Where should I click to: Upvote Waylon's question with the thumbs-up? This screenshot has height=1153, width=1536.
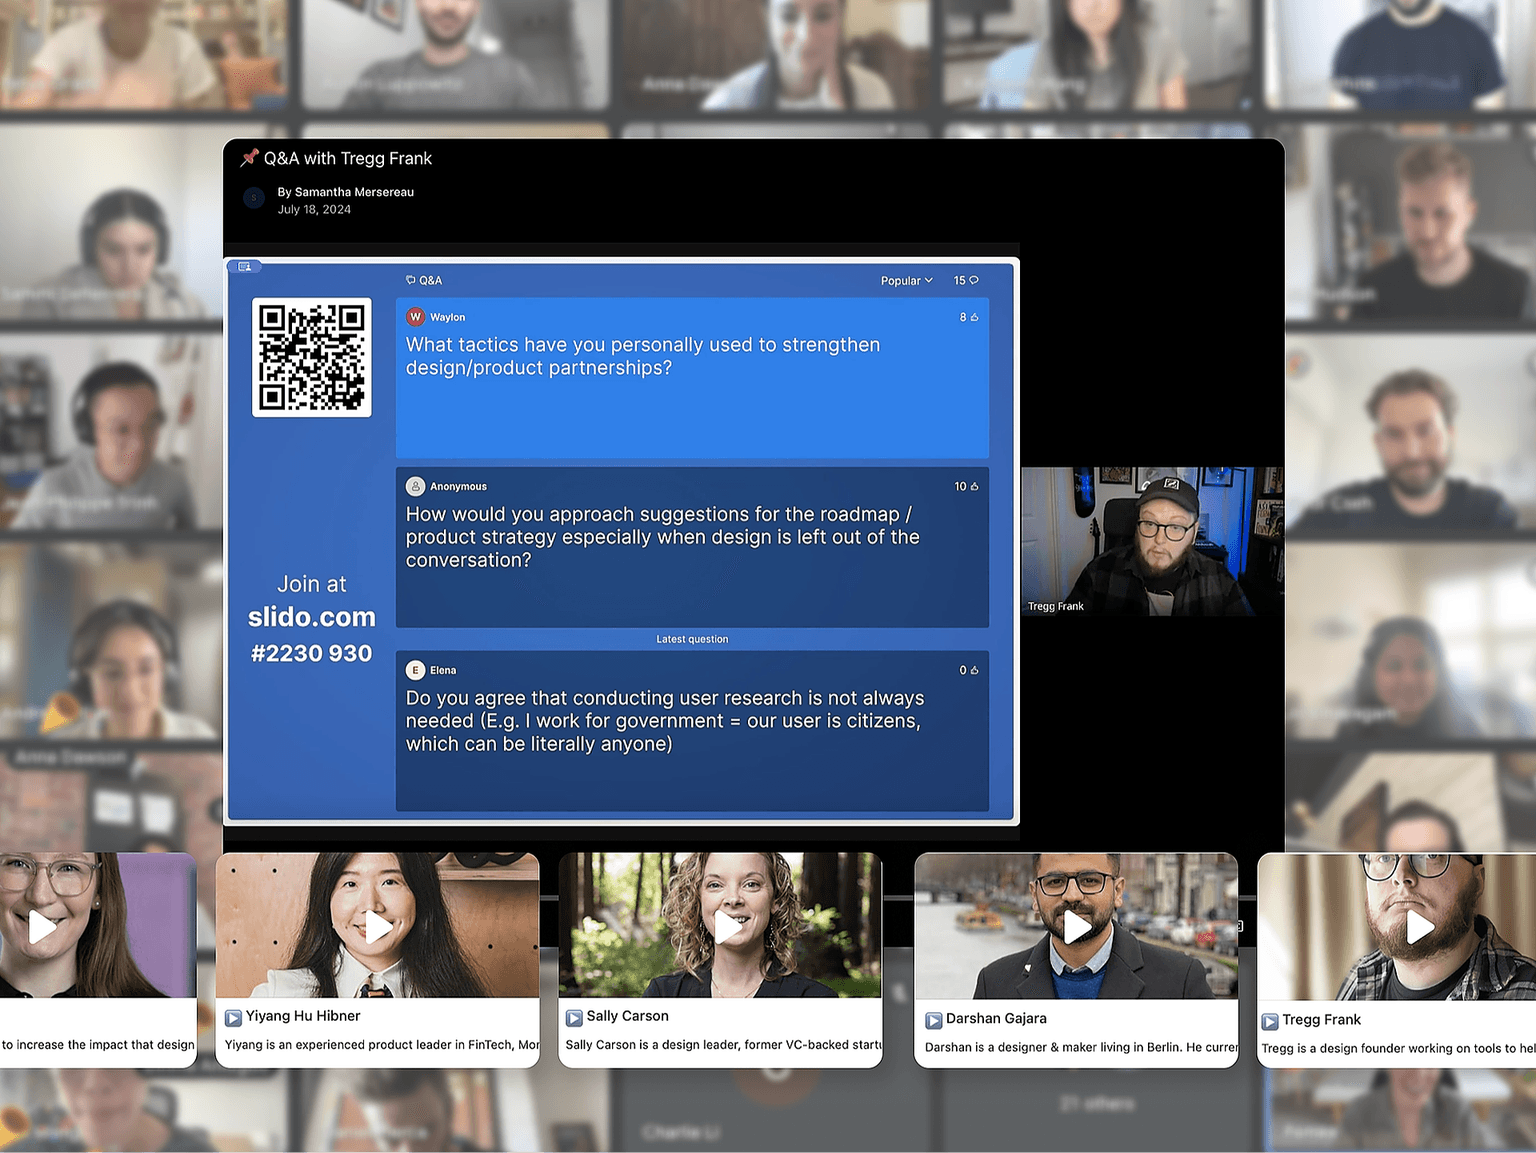[974, 317]
